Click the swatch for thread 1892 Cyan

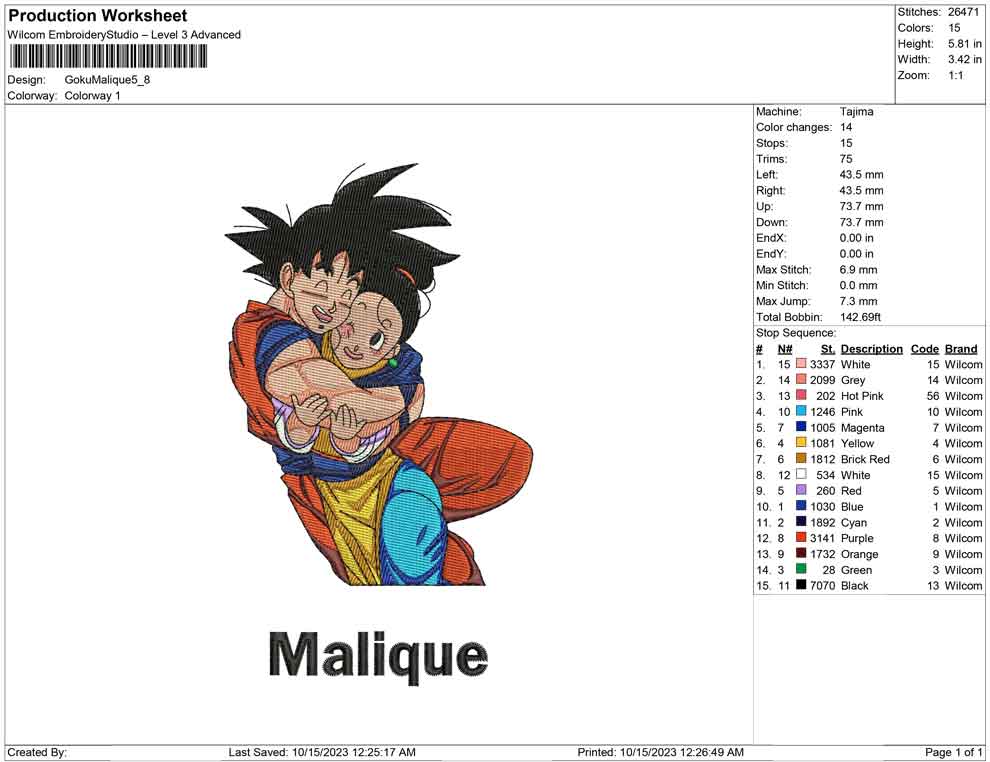[x=801, y=521]
